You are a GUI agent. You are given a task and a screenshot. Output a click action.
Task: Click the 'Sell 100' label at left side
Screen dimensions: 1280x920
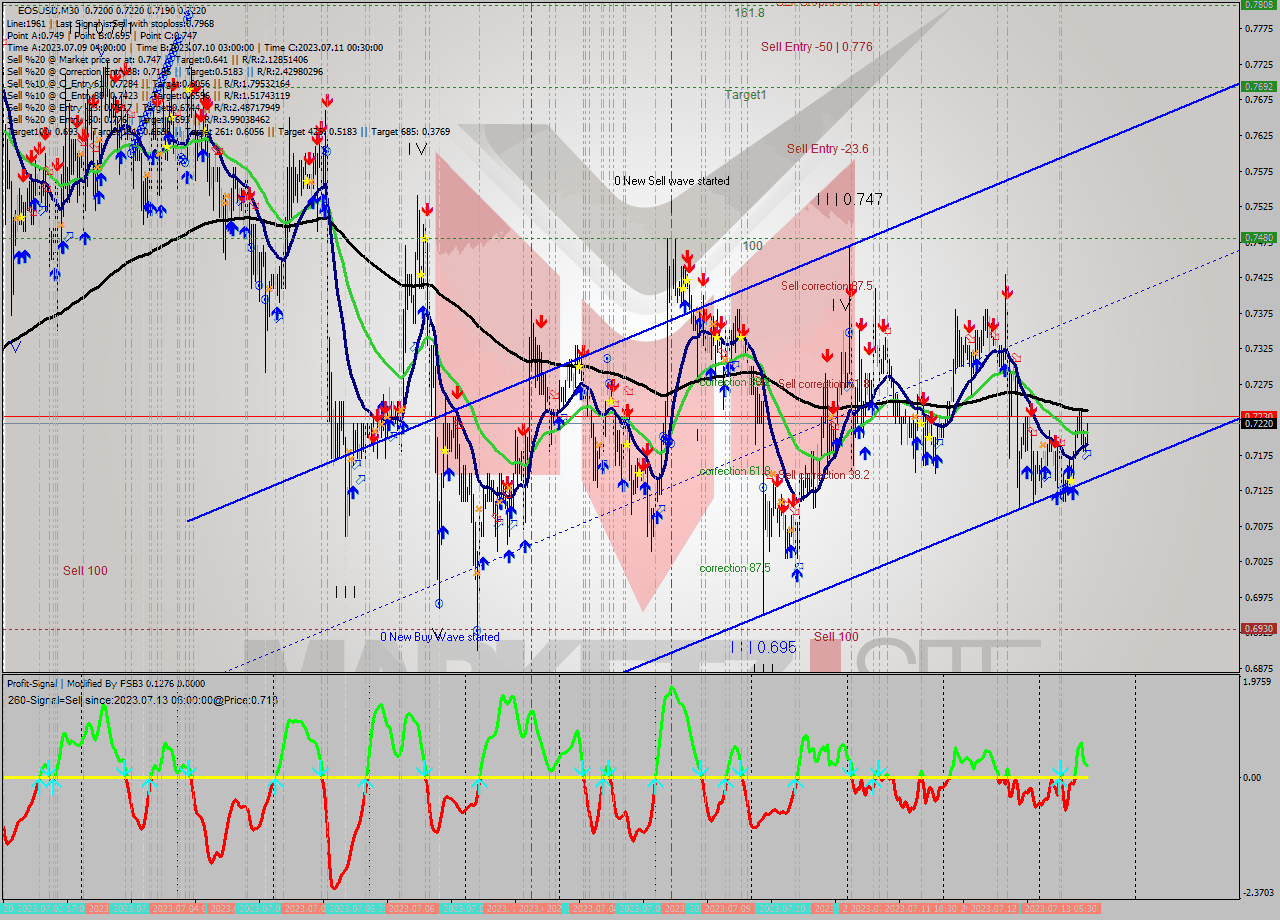[x=85, y=571]
